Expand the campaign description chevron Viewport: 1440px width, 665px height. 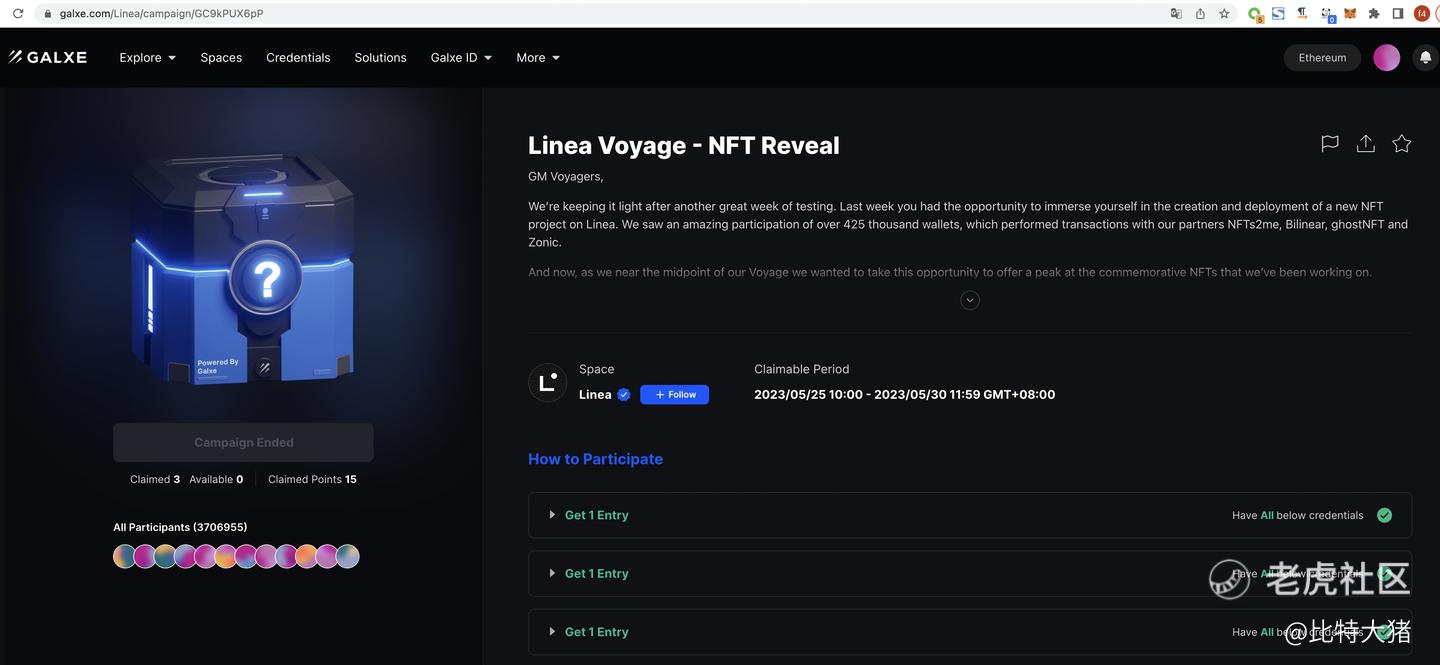970,300
